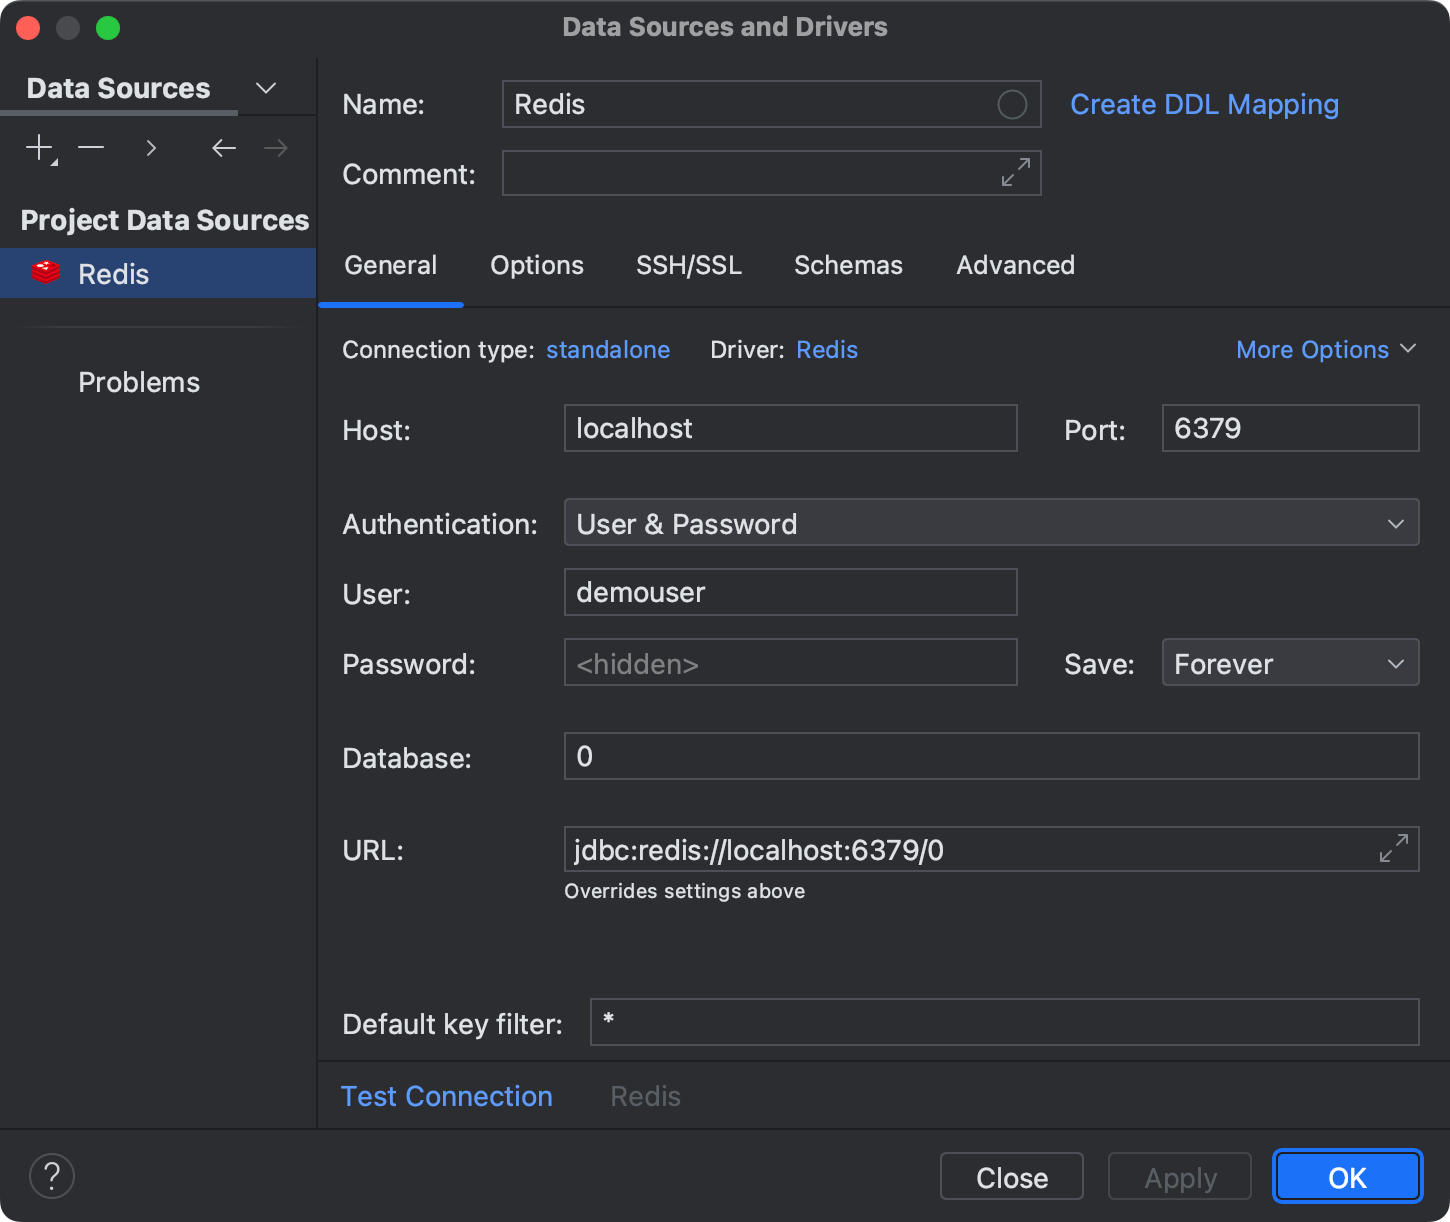
Task: Switch to the SSH/SSL tab
Action: click(x=688, y=265)
